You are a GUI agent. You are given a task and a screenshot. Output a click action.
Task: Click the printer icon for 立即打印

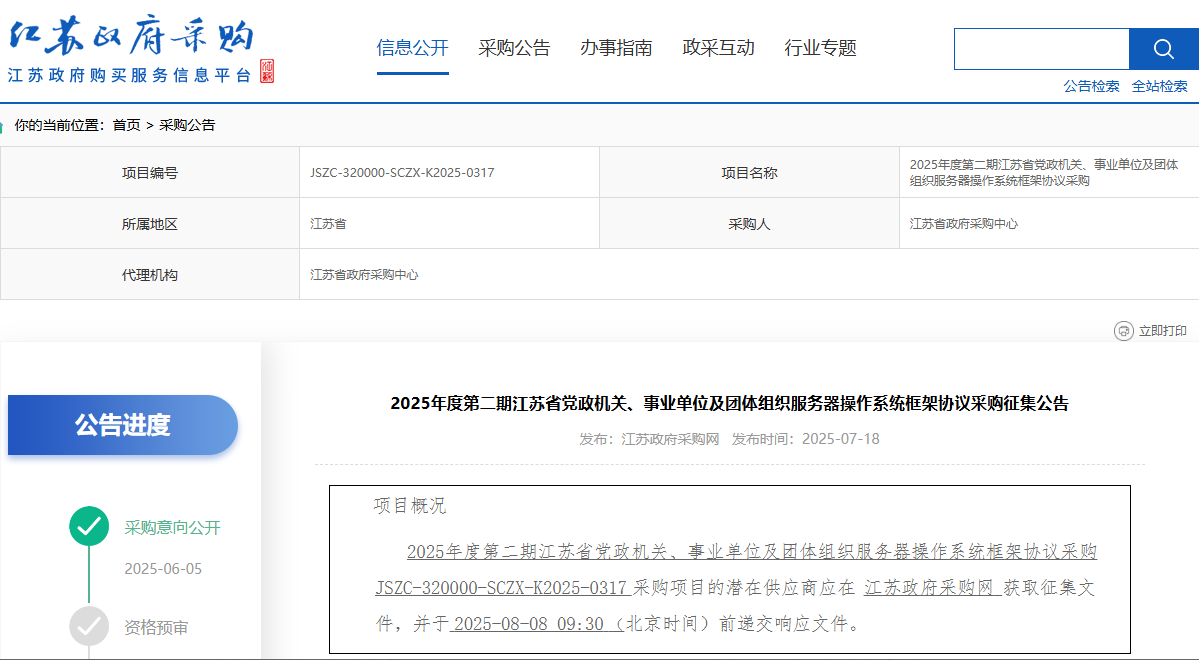[x=1123, y=331]
